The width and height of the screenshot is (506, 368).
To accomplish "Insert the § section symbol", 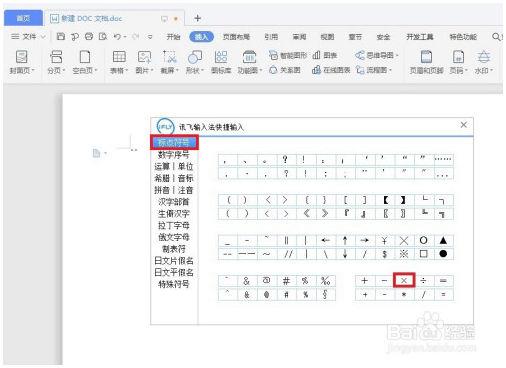I will pyautogui.click(x=325, y=294).
